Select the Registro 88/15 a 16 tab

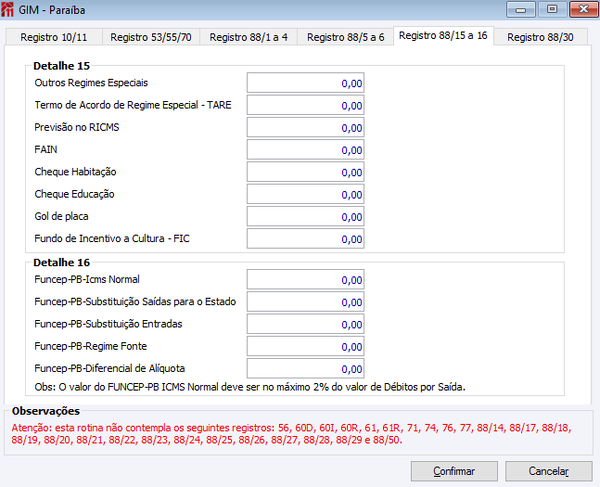coord(443,36)
